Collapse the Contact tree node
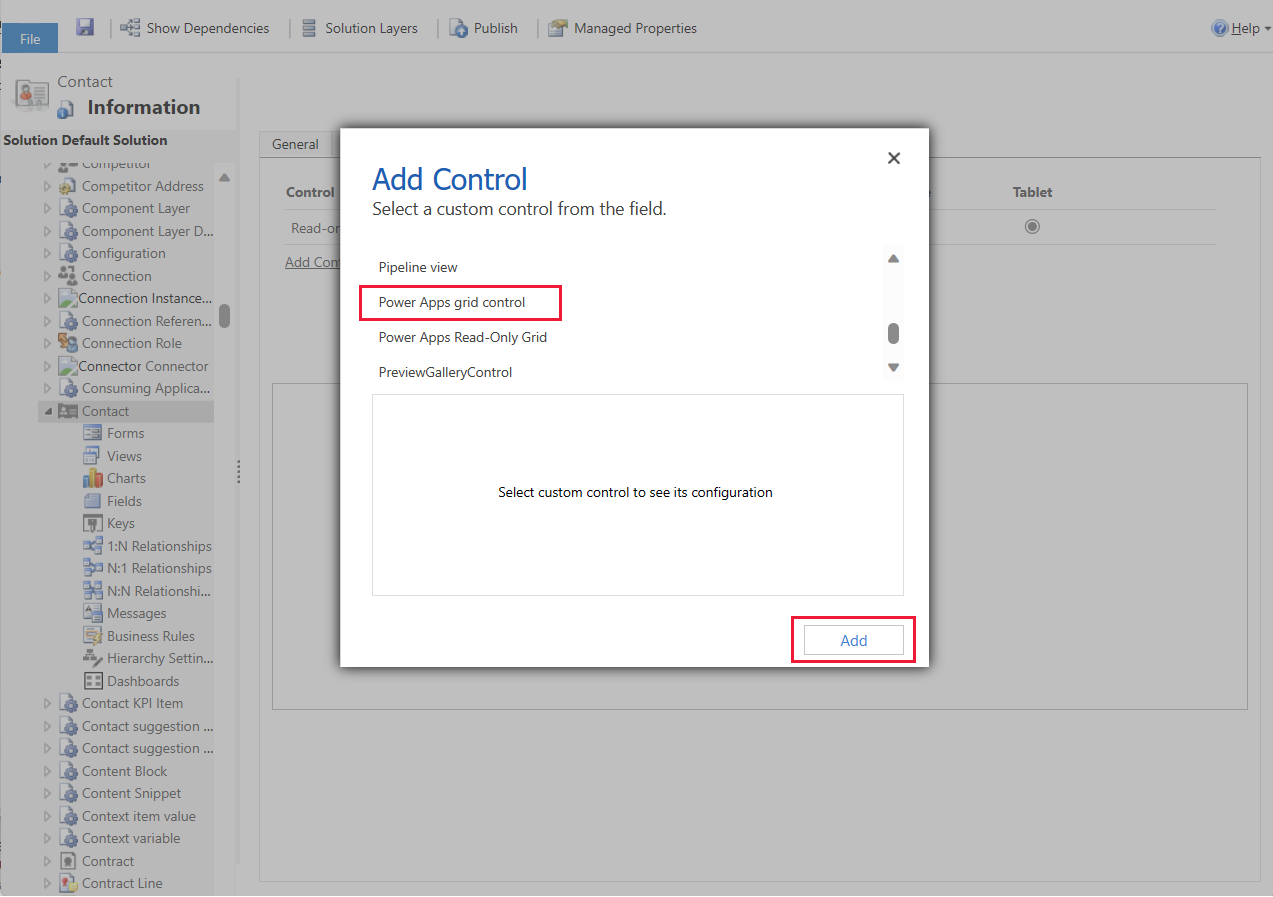This screenshot has width=1273, height=897. point(47,411)
